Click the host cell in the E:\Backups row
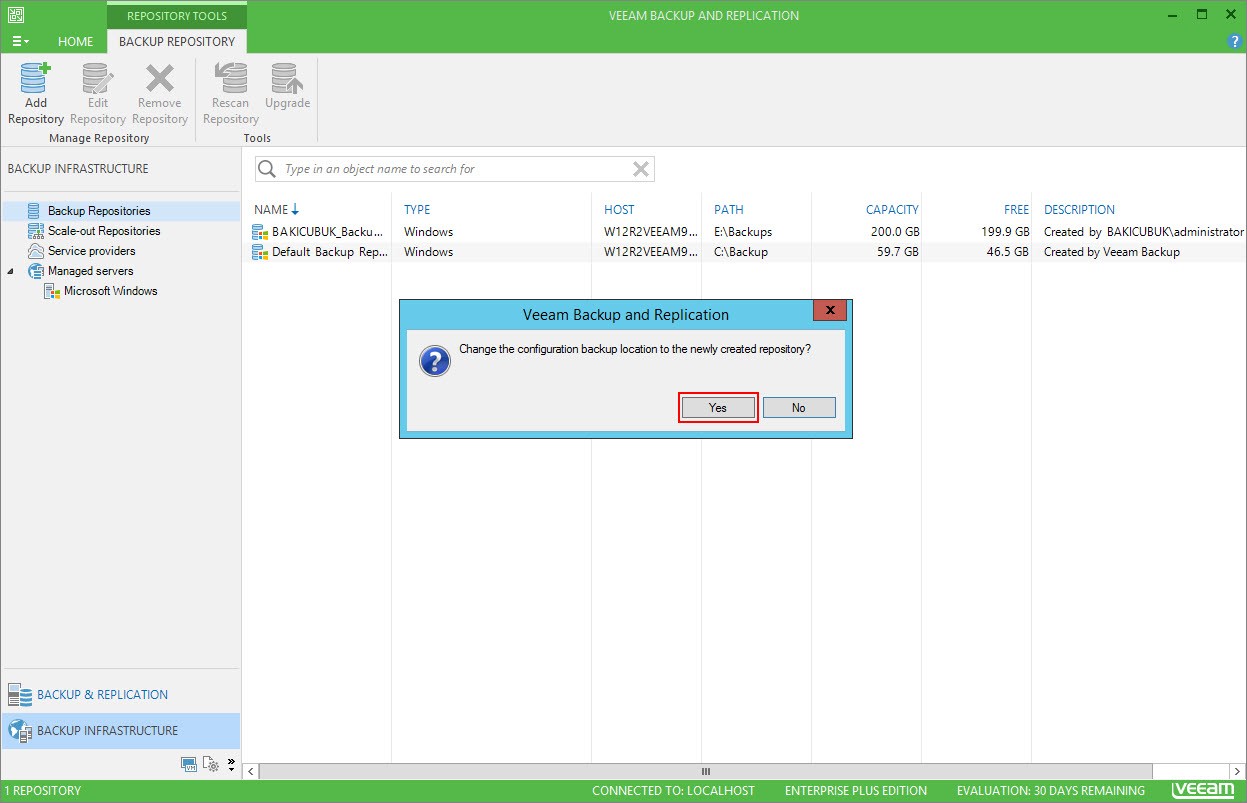Viewport: 1247px width, 803px height. click(651, 232)
